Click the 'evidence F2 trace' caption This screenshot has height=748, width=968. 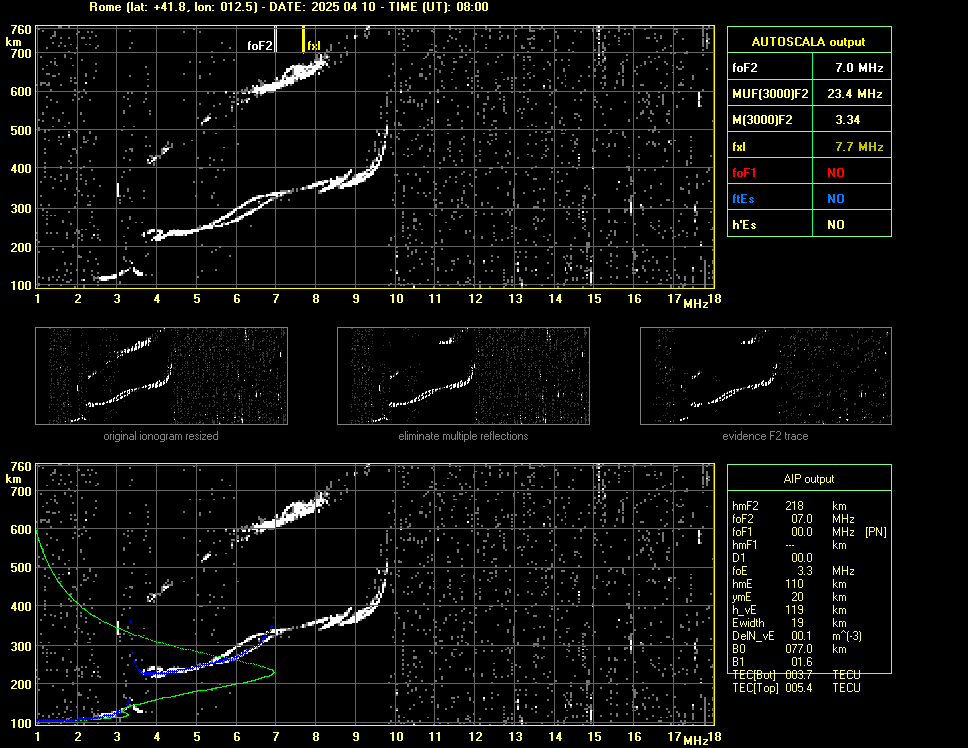coord(765,436)
